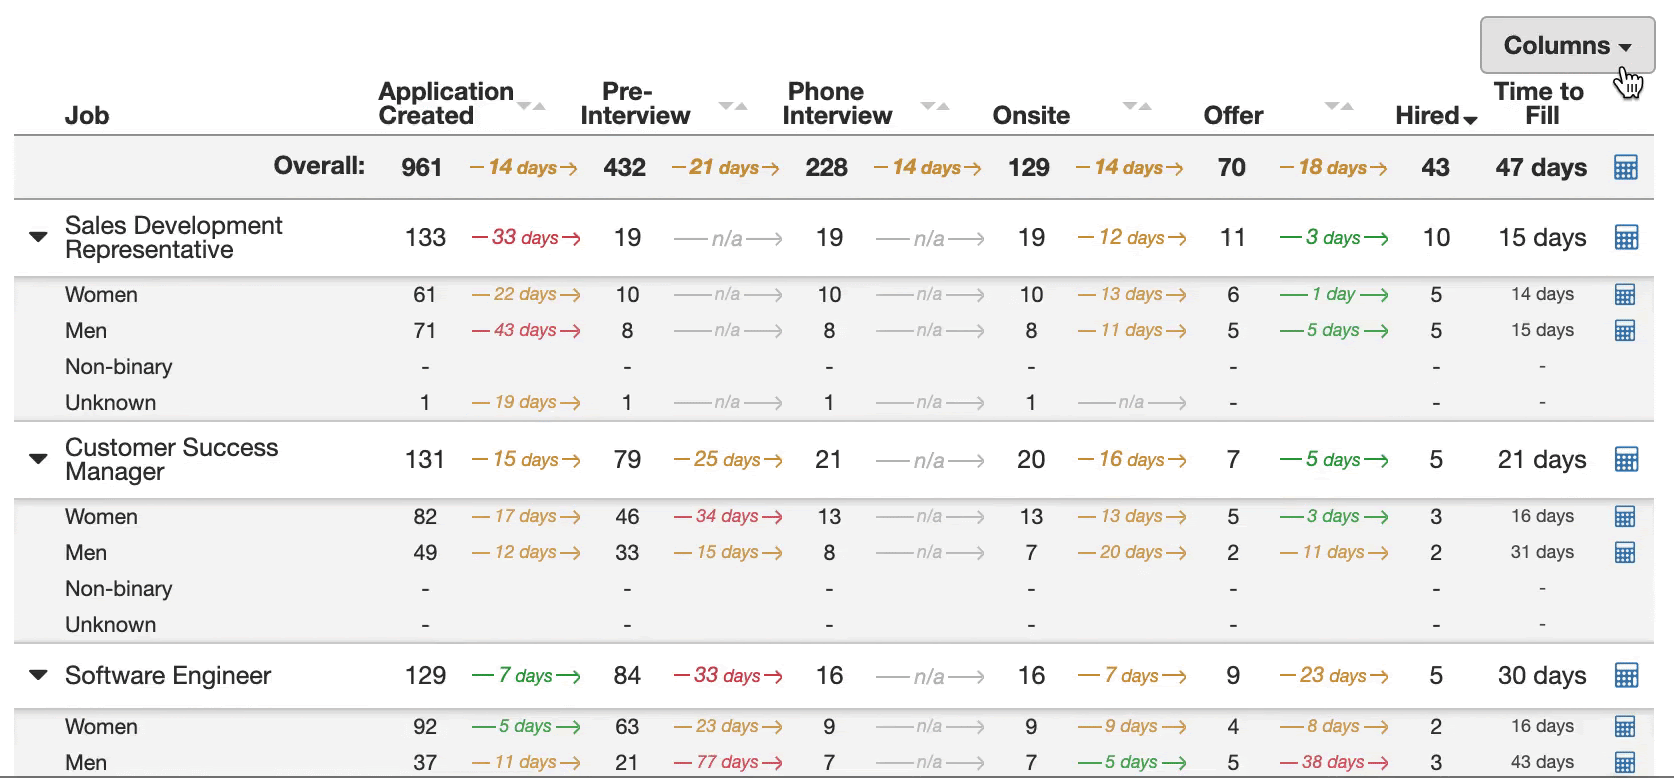Collapse Sales Development Representative group
This screenshot has height=778, width=1674.
tap(38, 238)
